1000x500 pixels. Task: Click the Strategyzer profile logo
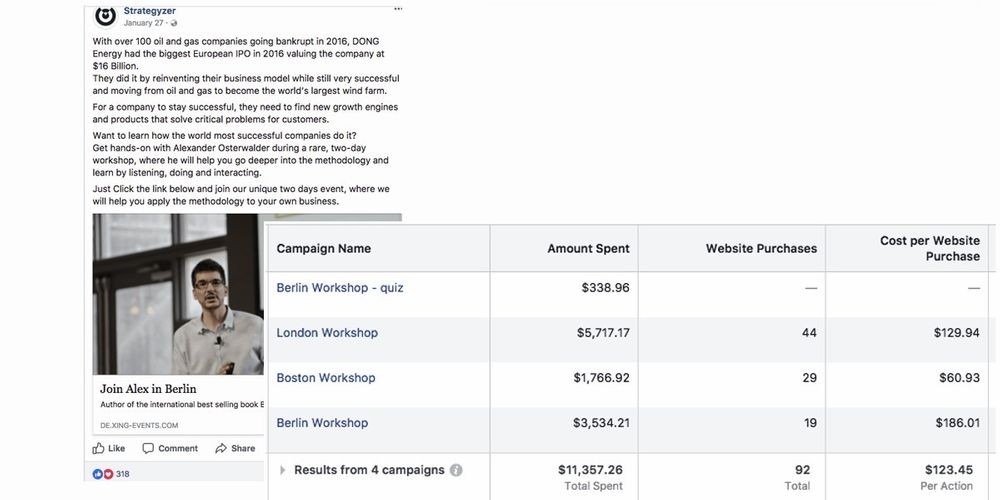[105, 16]
